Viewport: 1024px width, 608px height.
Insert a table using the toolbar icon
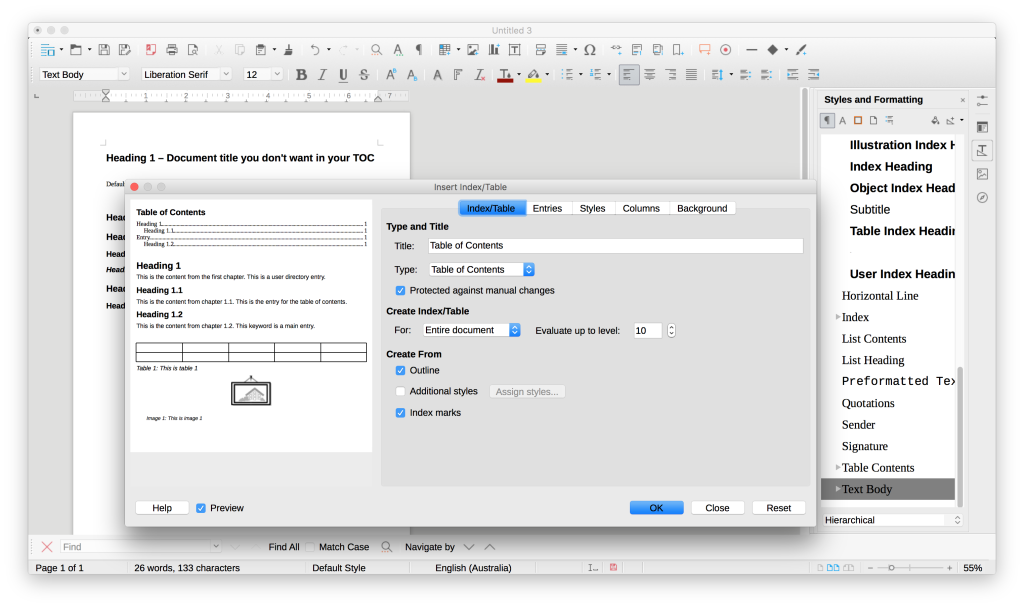tap(444, 49)
